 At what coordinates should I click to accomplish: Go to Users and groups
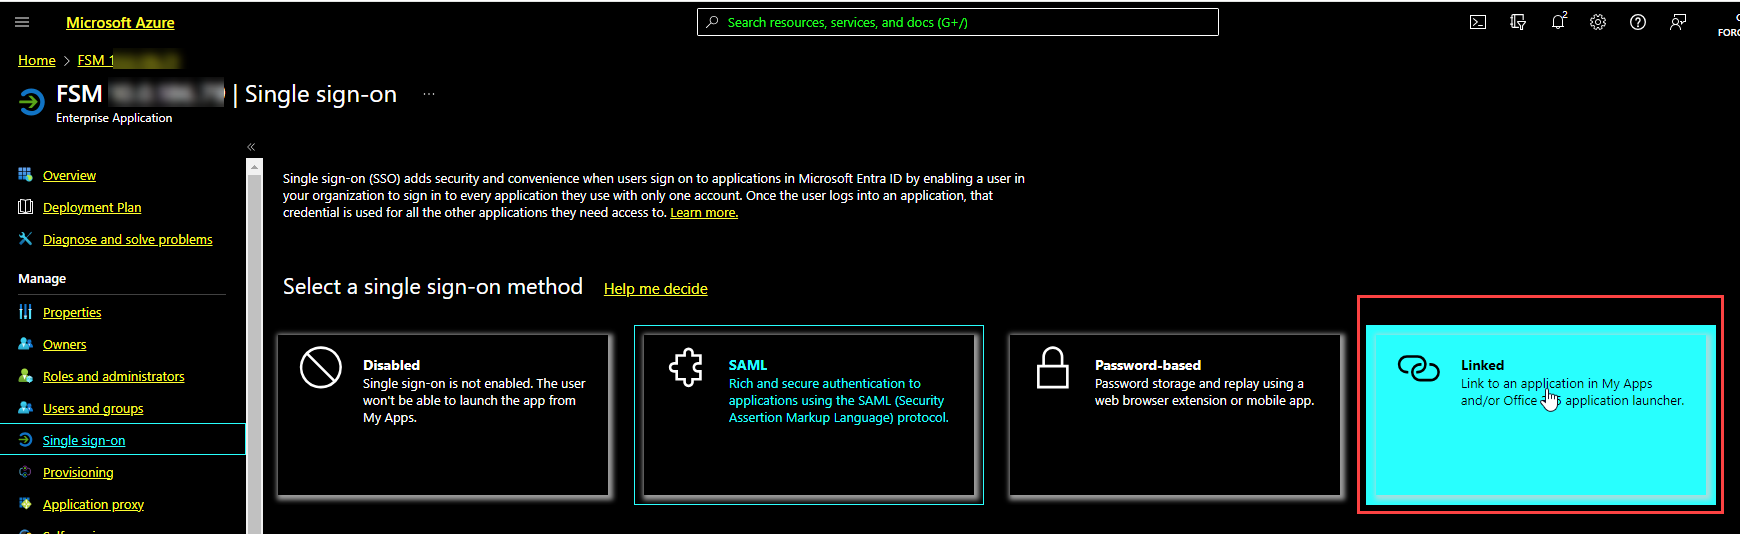click(x=93, y=408)
